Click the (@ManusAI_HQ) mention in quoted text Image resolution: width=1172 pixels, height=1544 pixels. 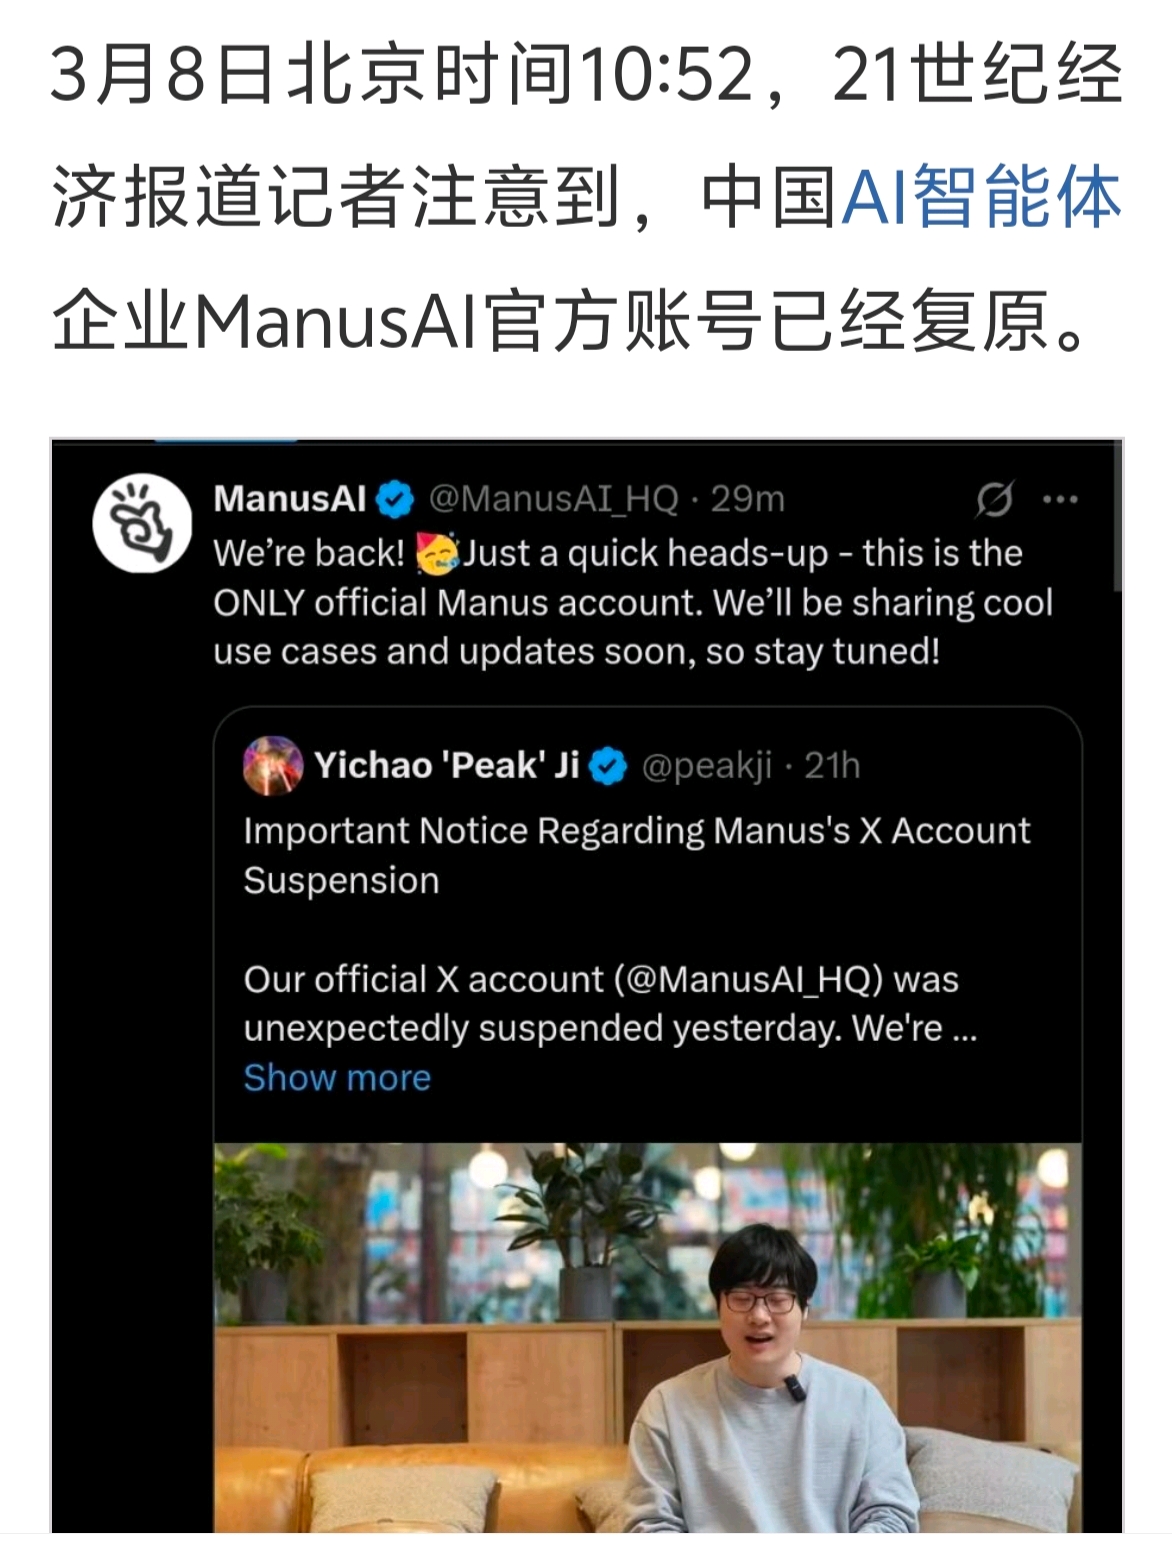749,980
